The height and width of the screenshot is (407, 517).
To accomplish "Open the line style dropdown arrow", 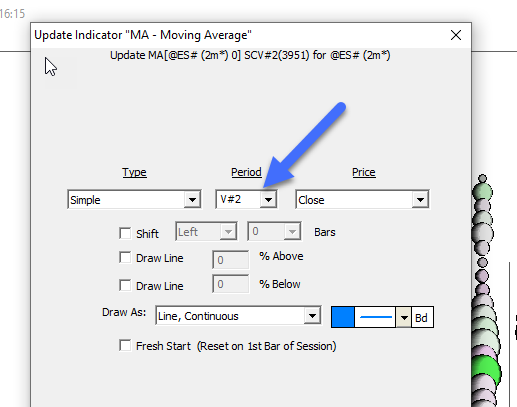I will click(x=404, y=317).
